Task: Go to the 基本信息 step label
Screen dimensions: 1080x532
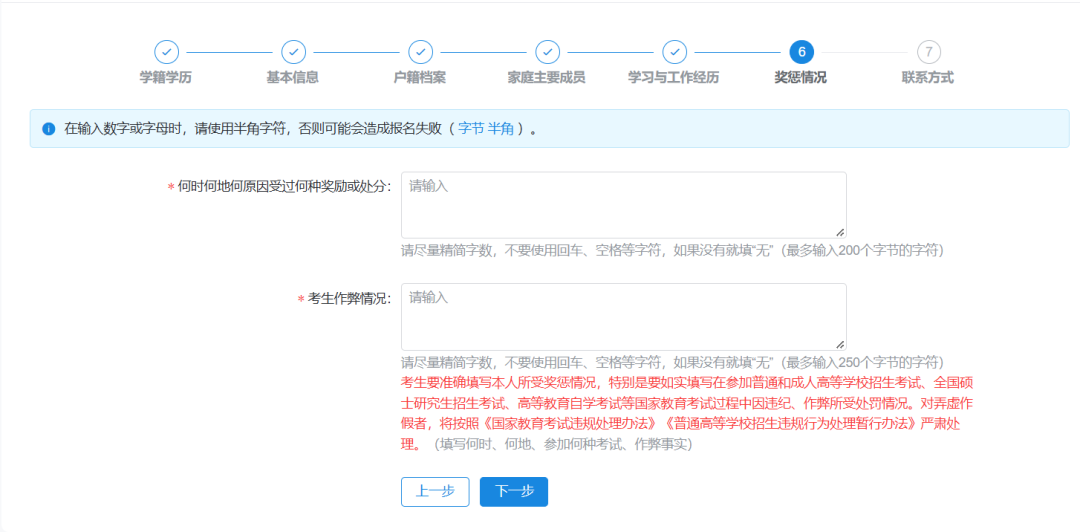Action: [293, 77]
